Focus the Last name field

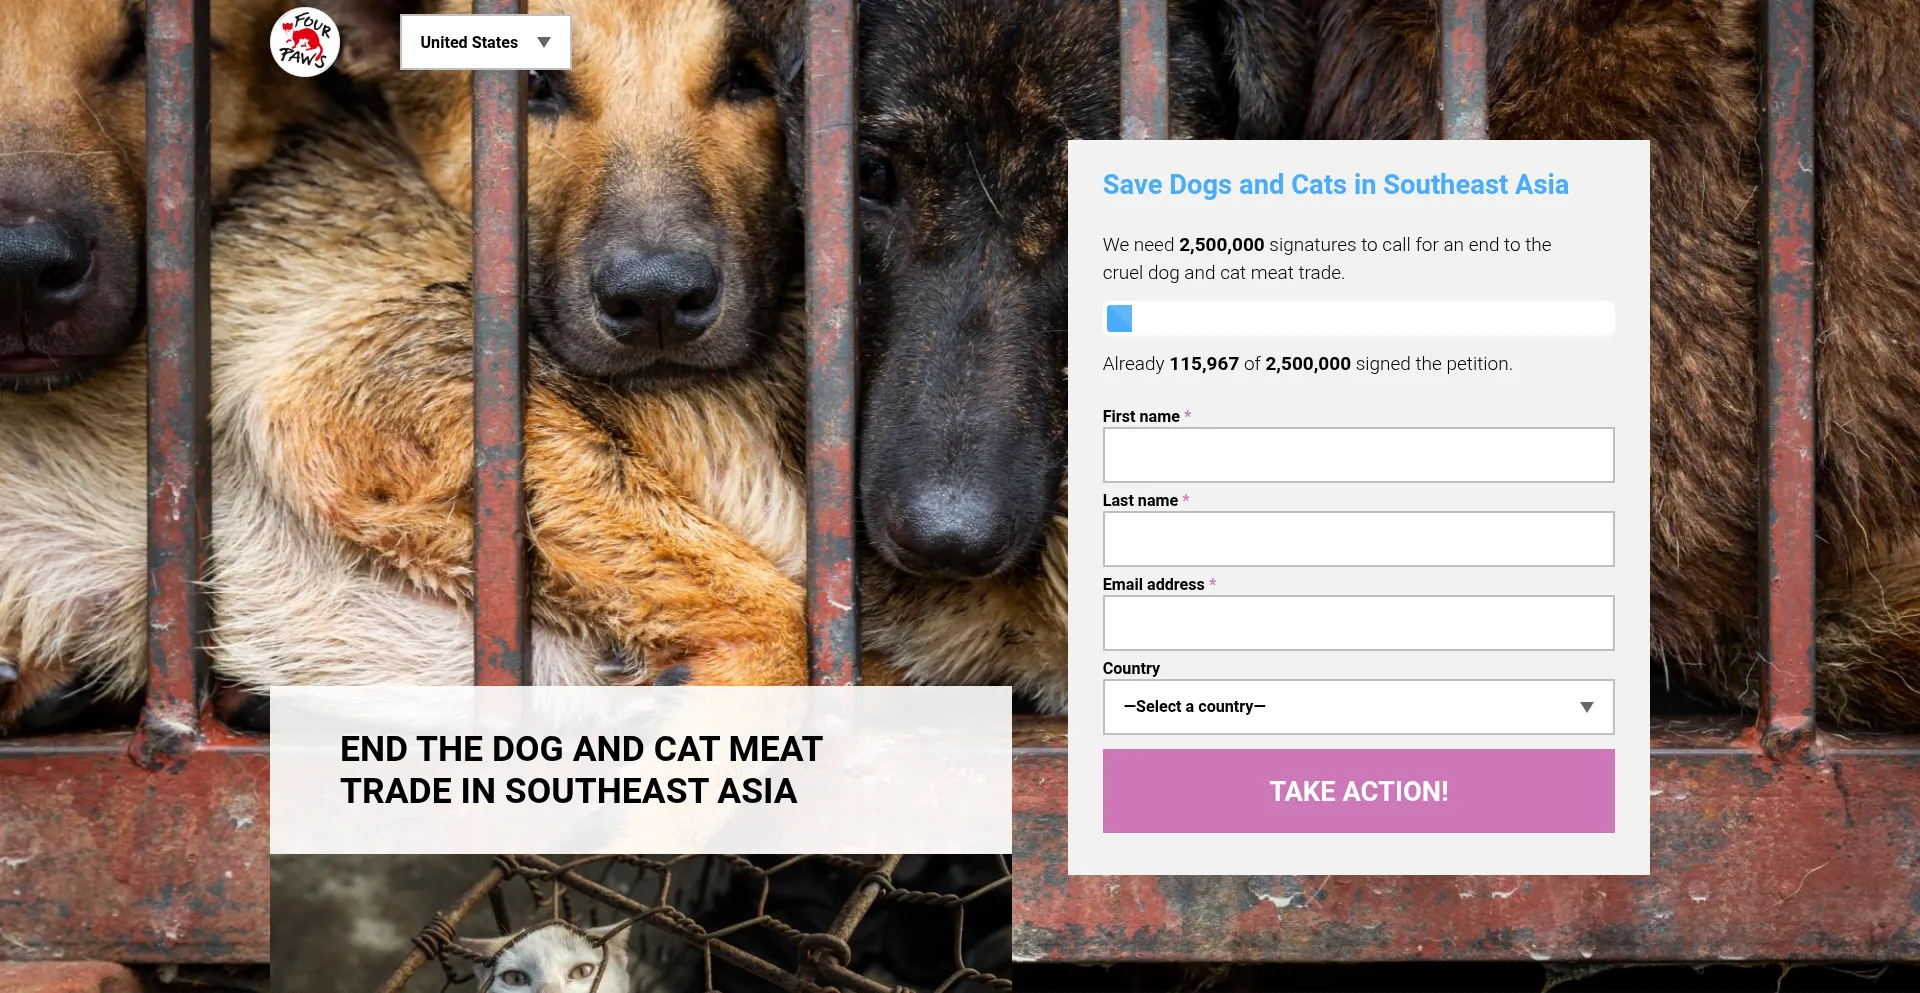click(x=1358, y=539)
